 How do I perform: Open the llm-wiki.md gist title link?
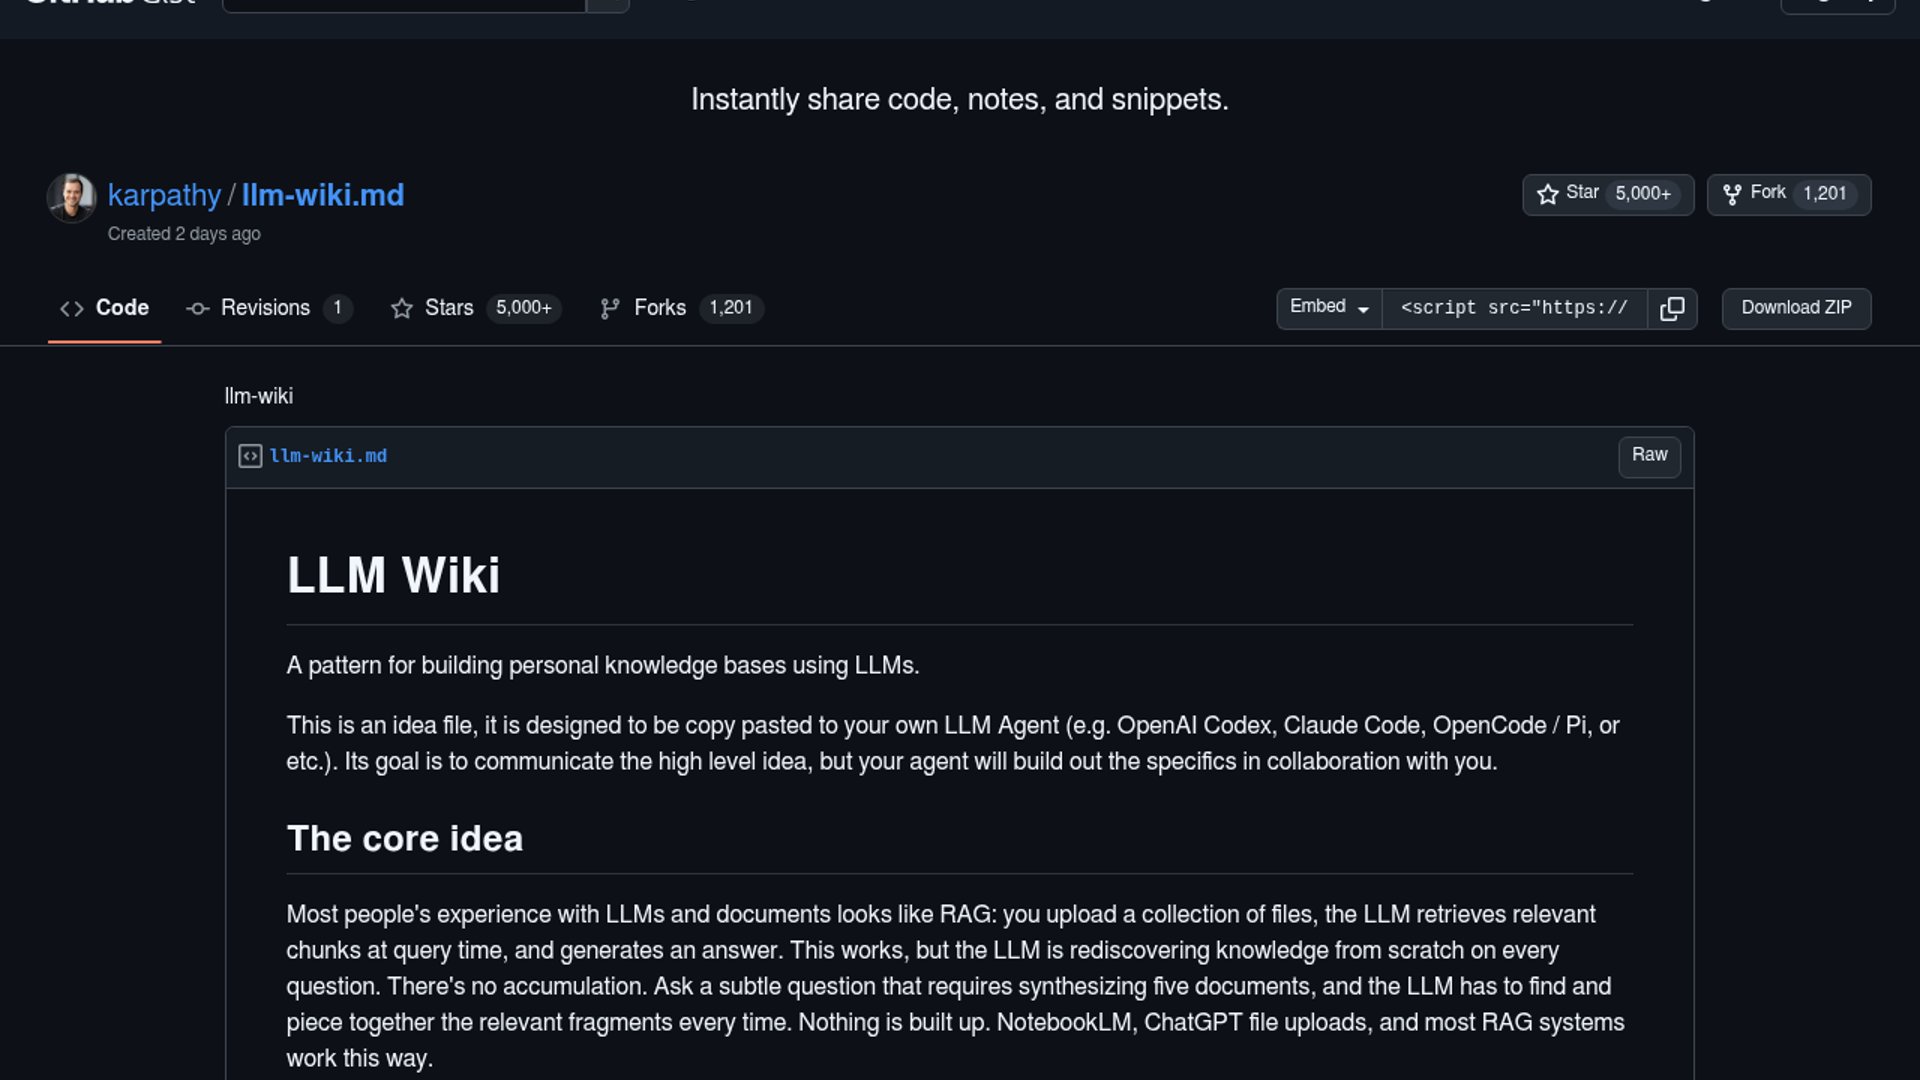tap(323, 195)
